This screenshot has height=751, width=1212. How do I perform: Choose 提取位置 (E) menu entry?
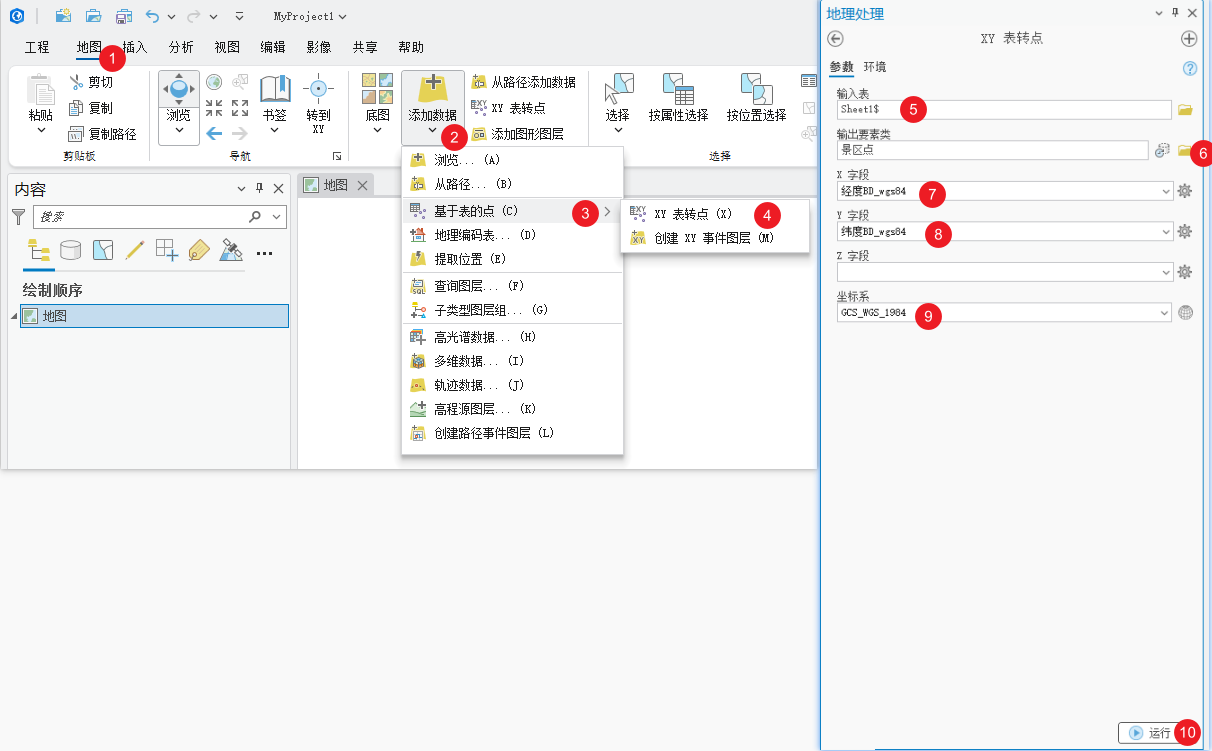coord(512,259)
